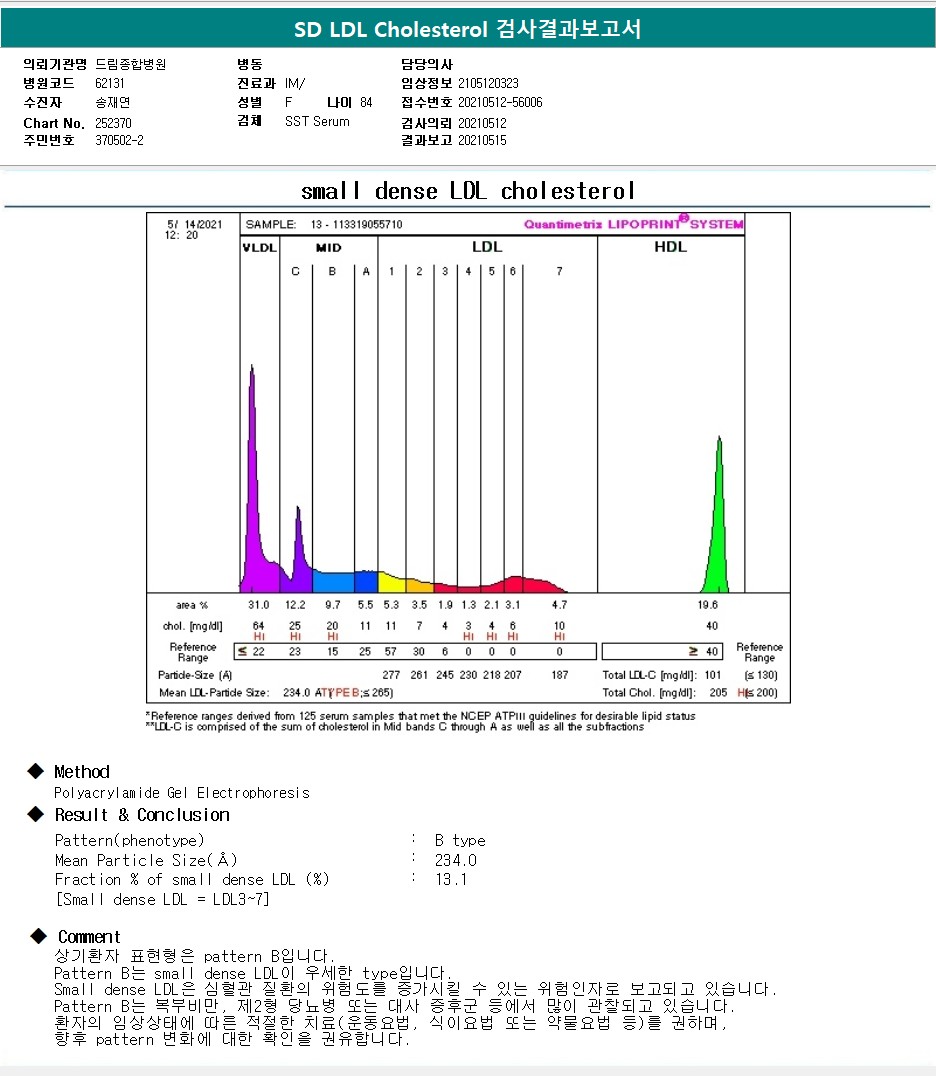Viewport: 936px width, 1076px height.
Task: Click the 'area %' row label
Action: [191, 605]
